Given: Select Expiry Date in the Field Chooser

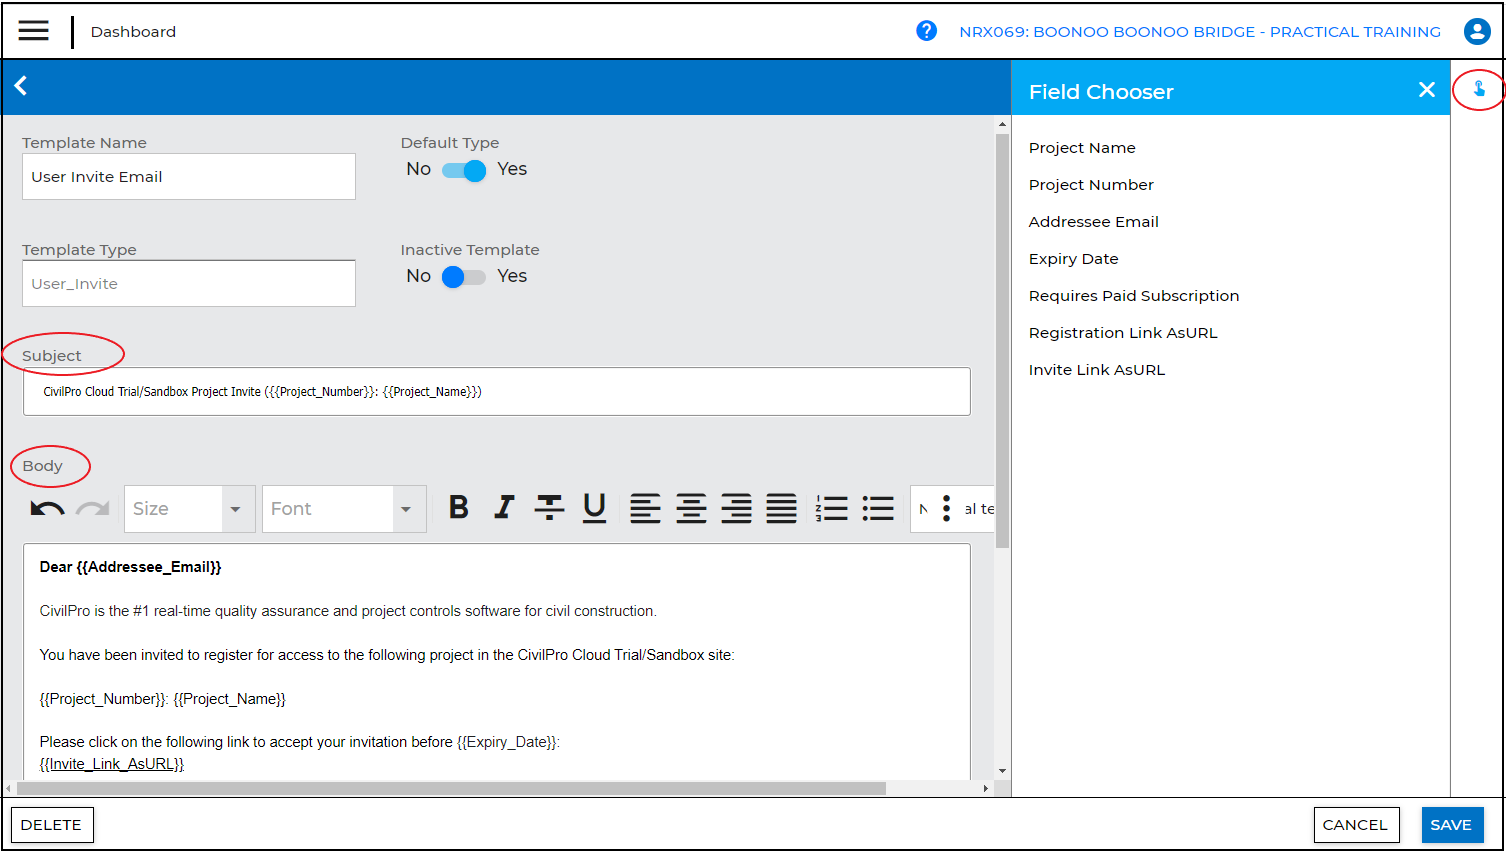Looking at the screenshot, I should tap(1073, 259).
